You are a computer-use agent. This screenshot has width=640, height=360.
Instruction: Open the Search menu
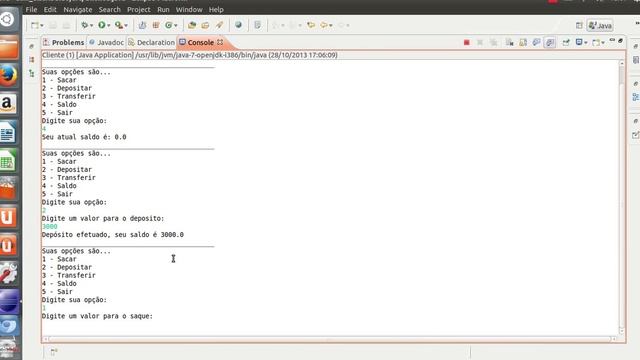click(x=110, y=9)
